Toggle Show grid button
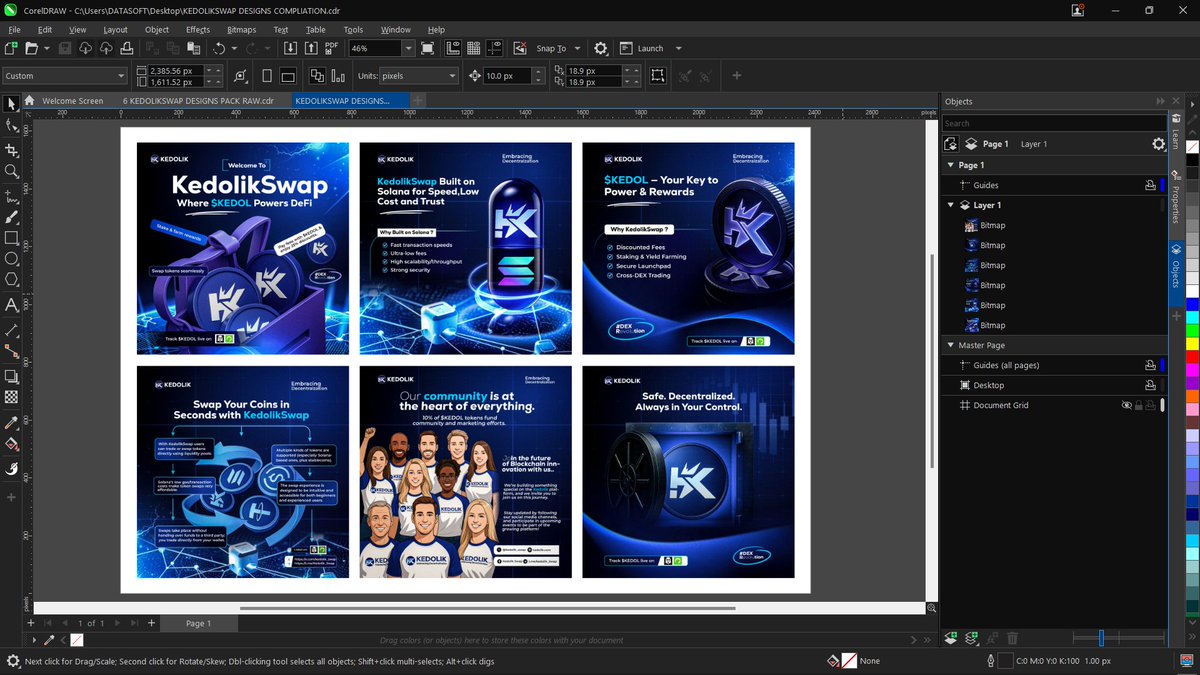Image resolution: width=1200 pixels, height=675 pixels. click(x=472, y=48)
